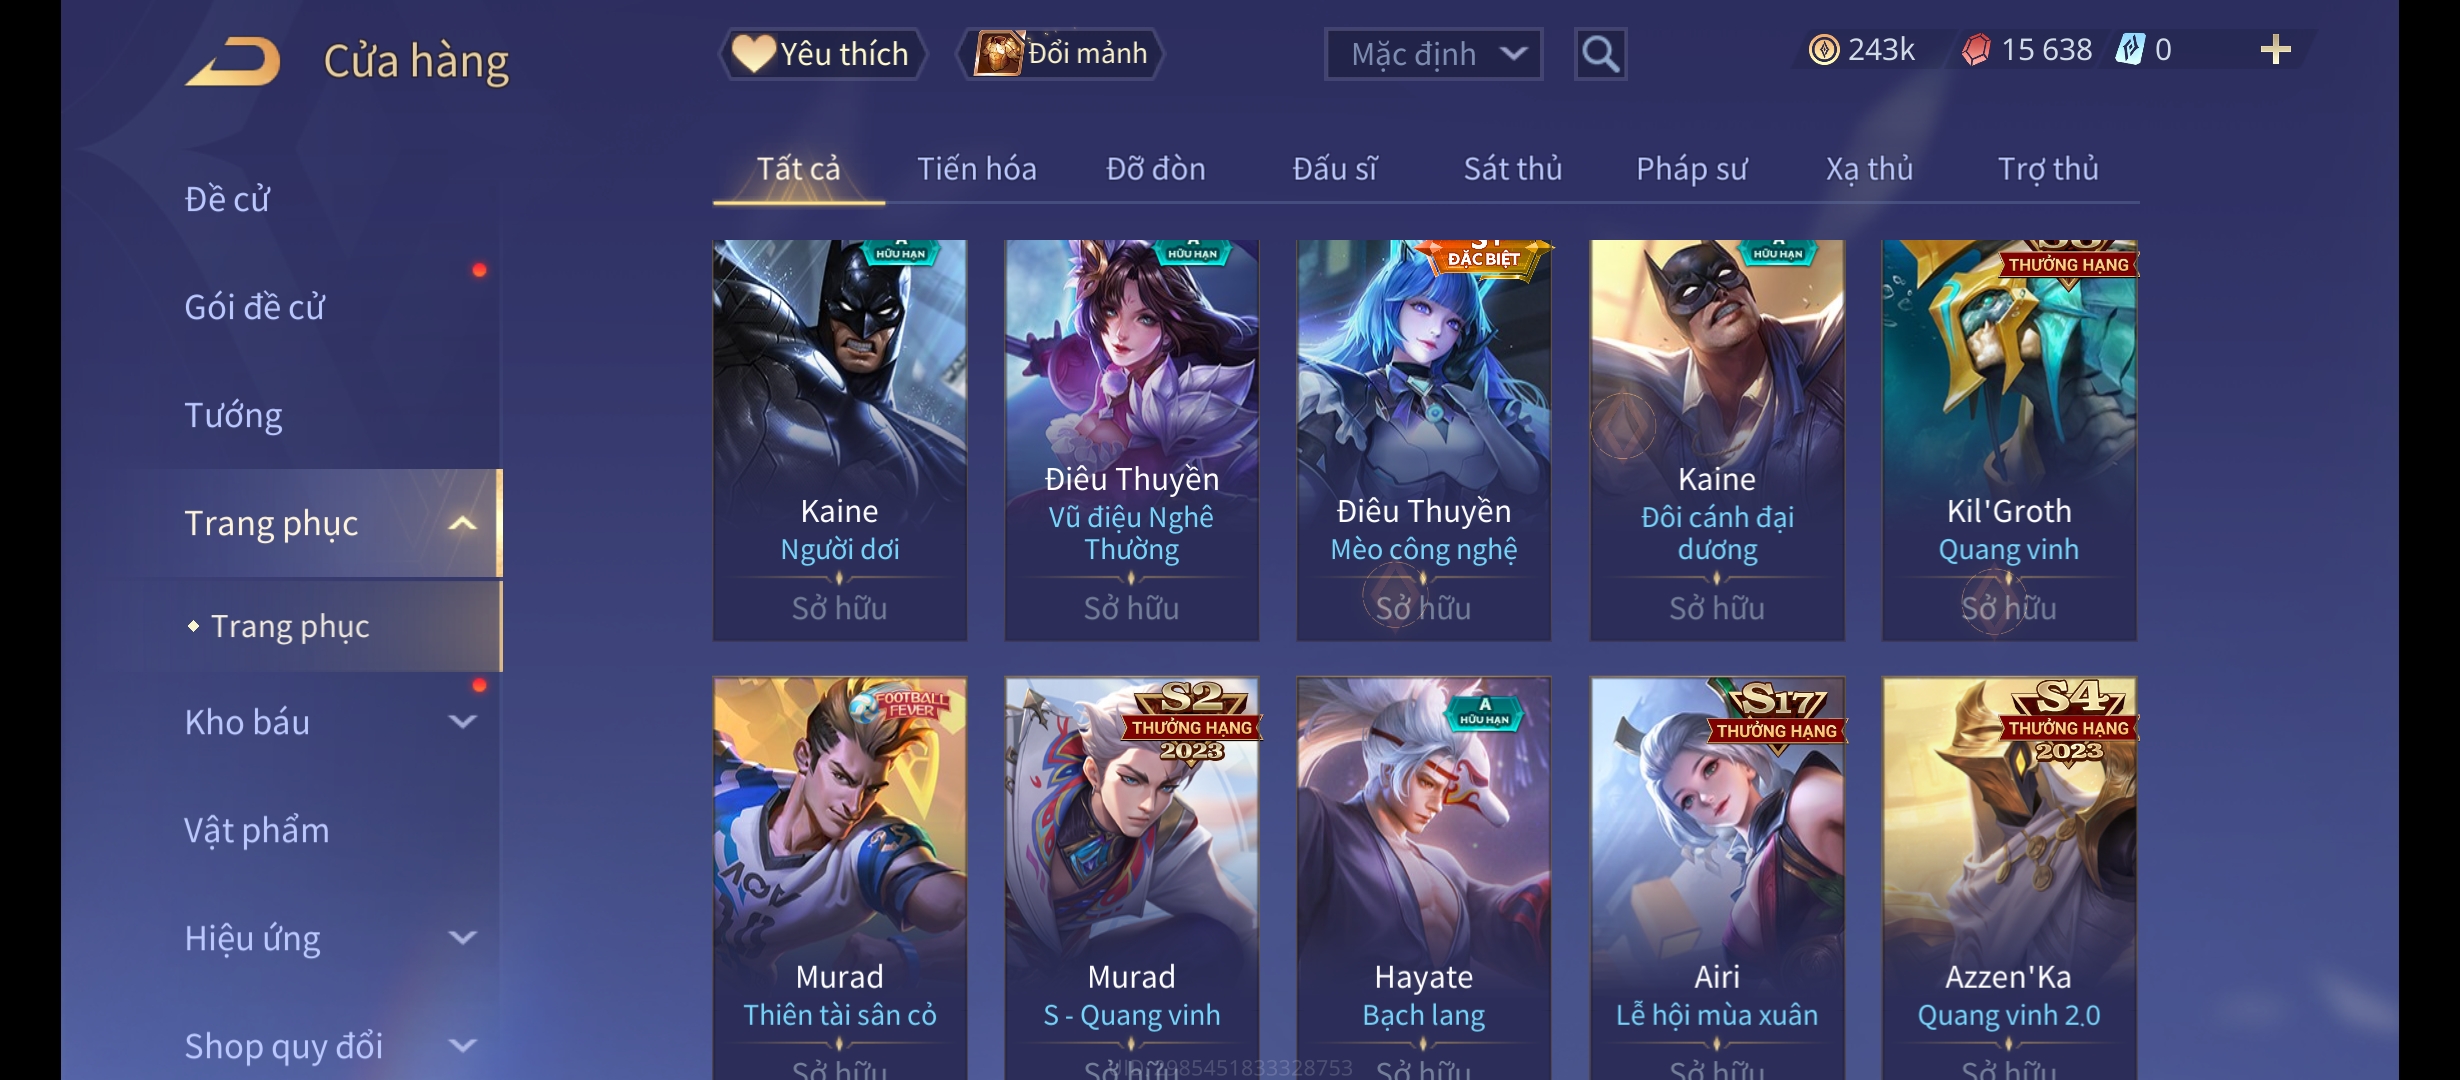Select the Điêu Thuyền Mèo công nghệ card

1424,440
